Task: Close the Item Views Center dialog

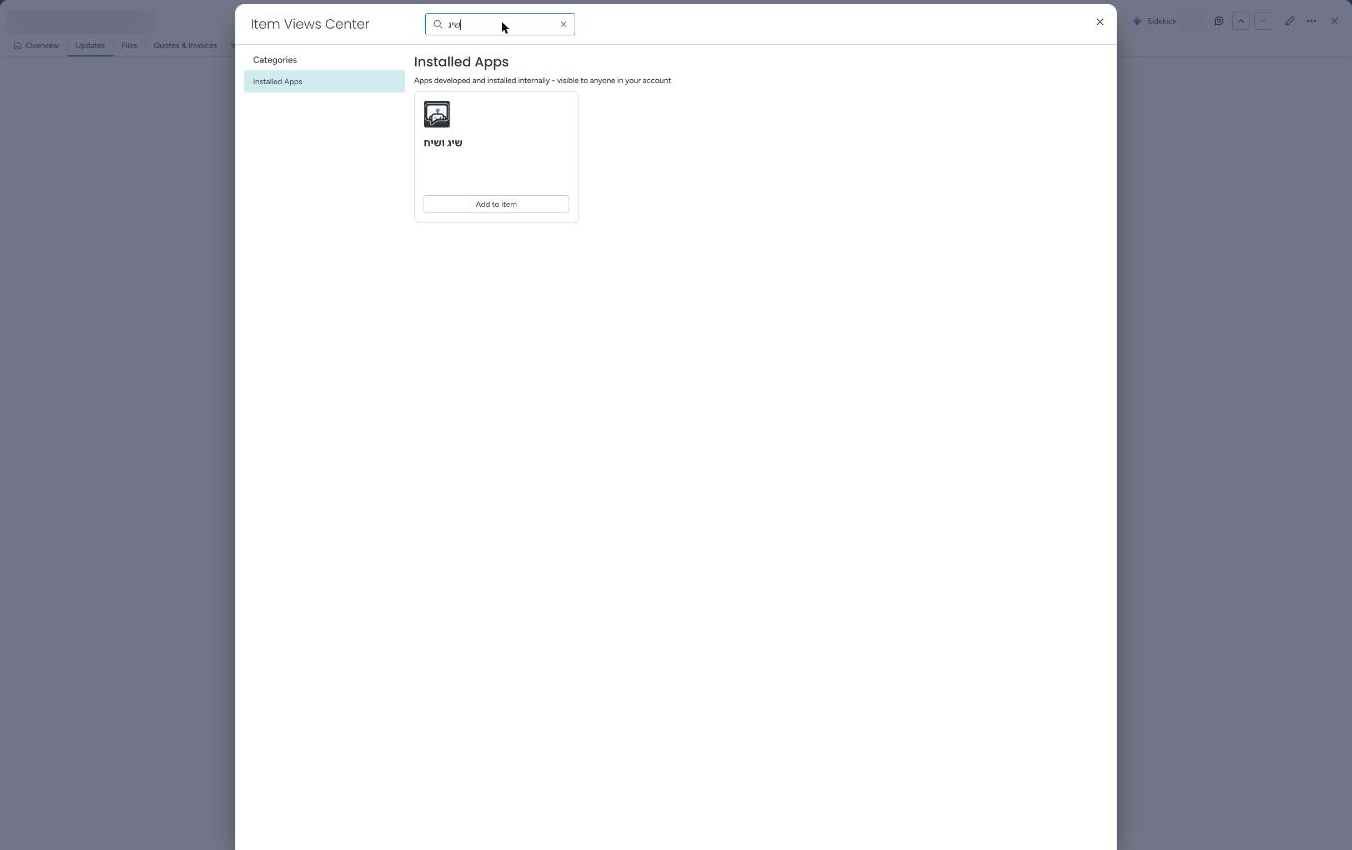Action: 1100,22
